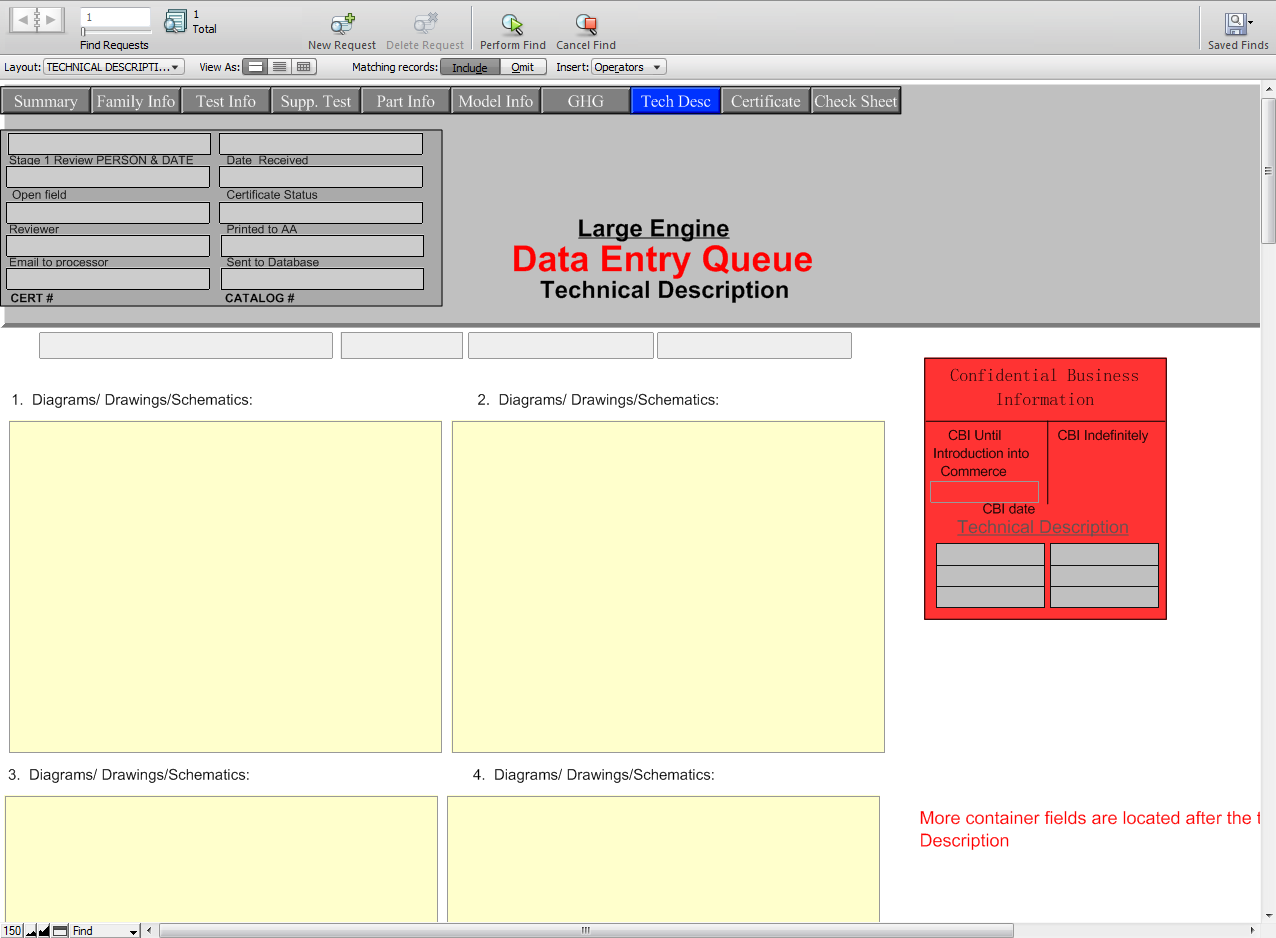The height and width of the screenshot is (938, 1276).
Task: Switch View As to list view
Action: pyautogui.click(x=280, y=67)
